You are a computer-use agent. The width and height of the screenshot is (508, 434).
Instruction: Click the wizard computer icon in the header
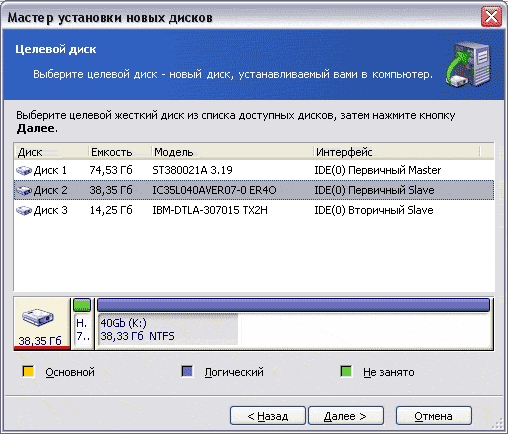click(x=469, y=64)
